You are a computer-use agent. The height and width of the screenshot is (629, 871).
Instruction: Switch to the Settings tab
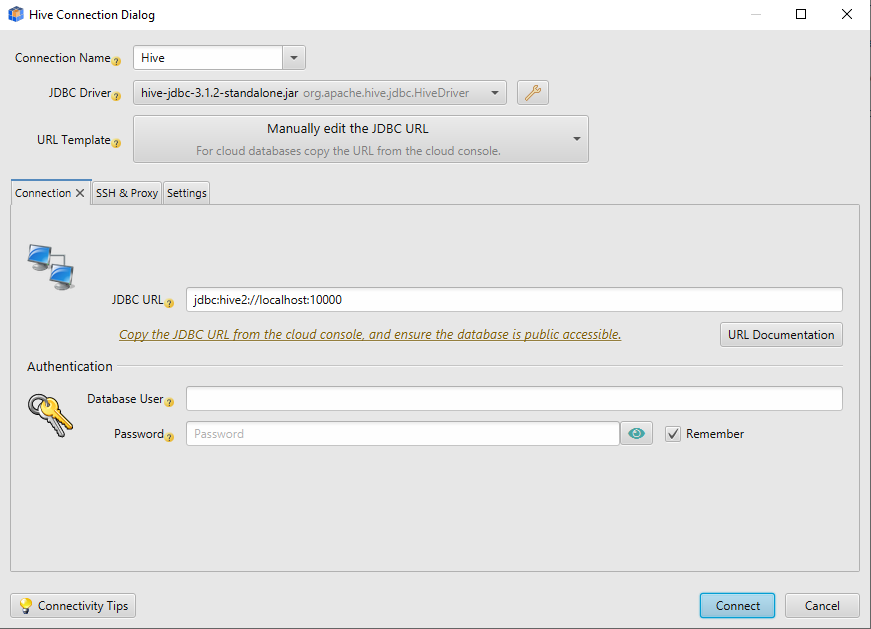[186, 192]
